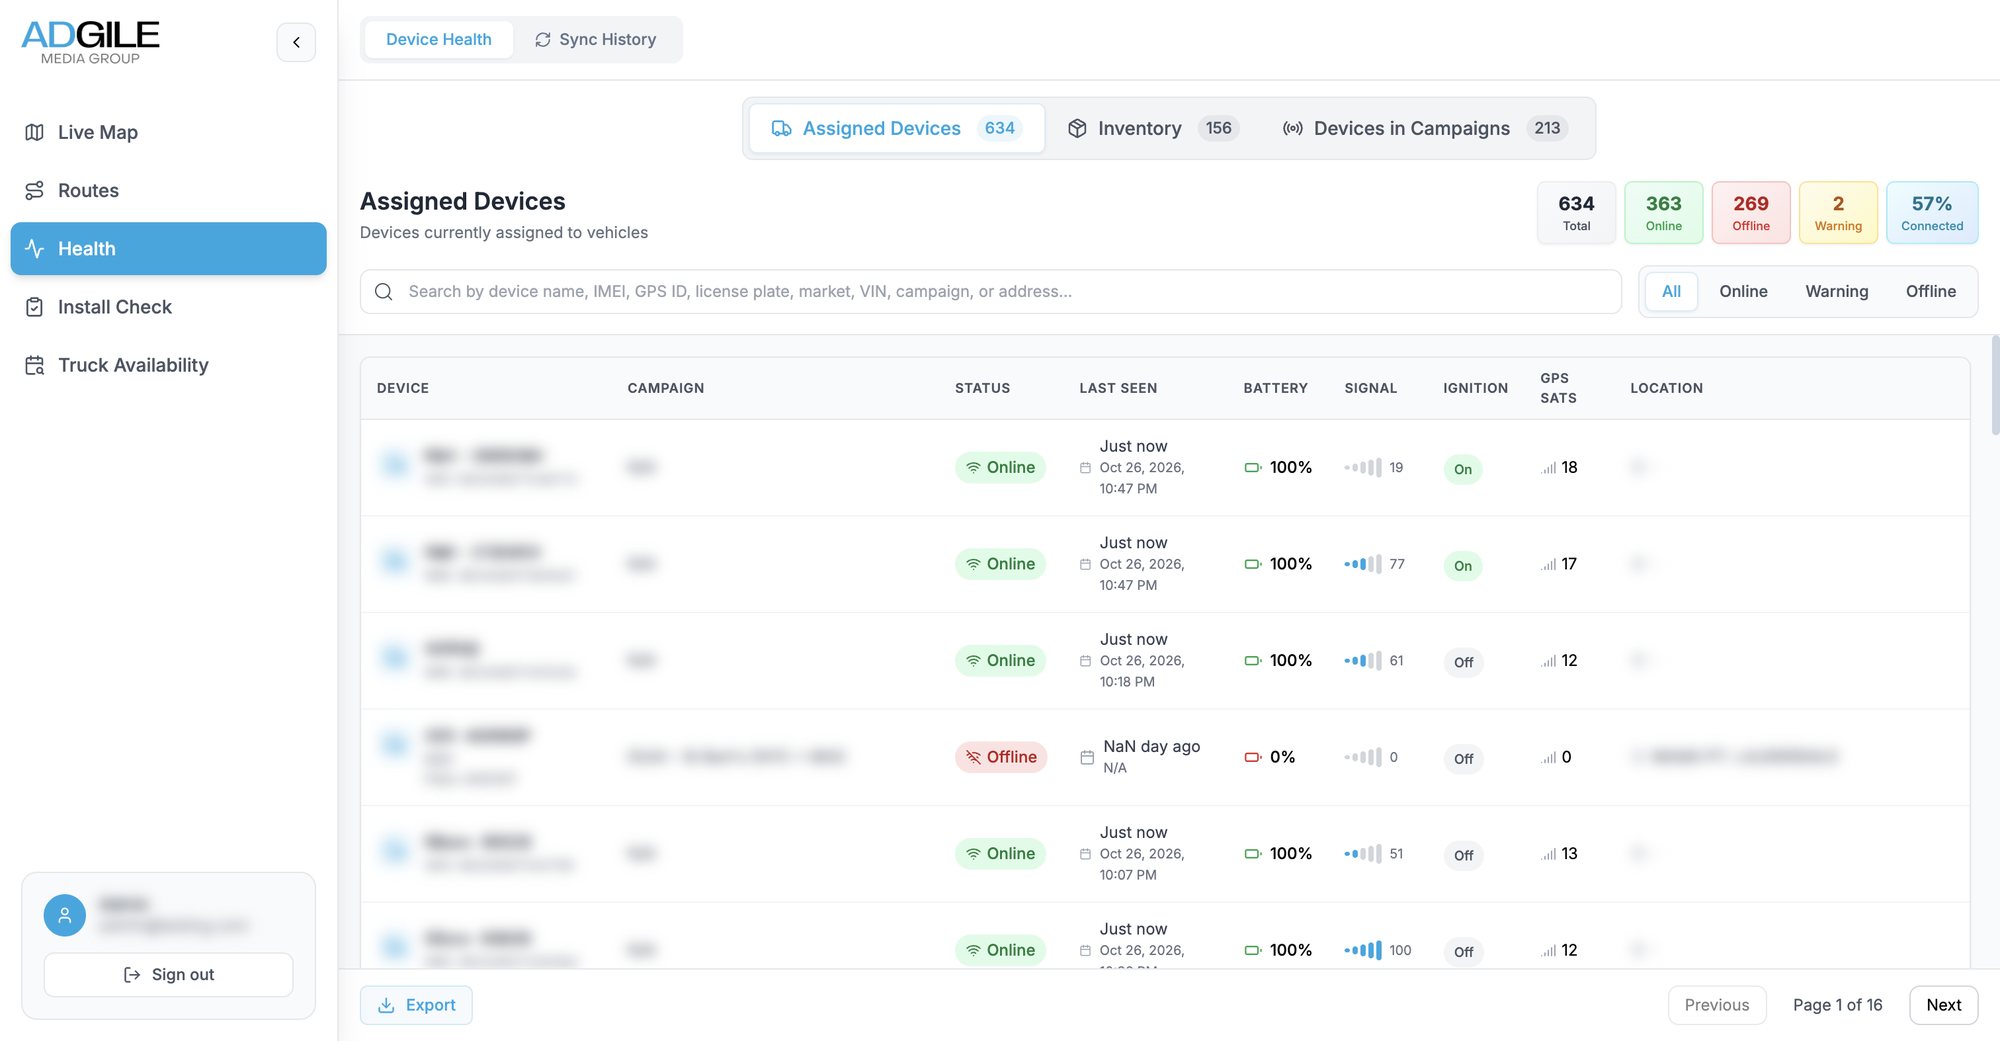The height and width of the screenshot is (1041, 2000).
Task: Open the Live Map page
Action: [168, 132]
